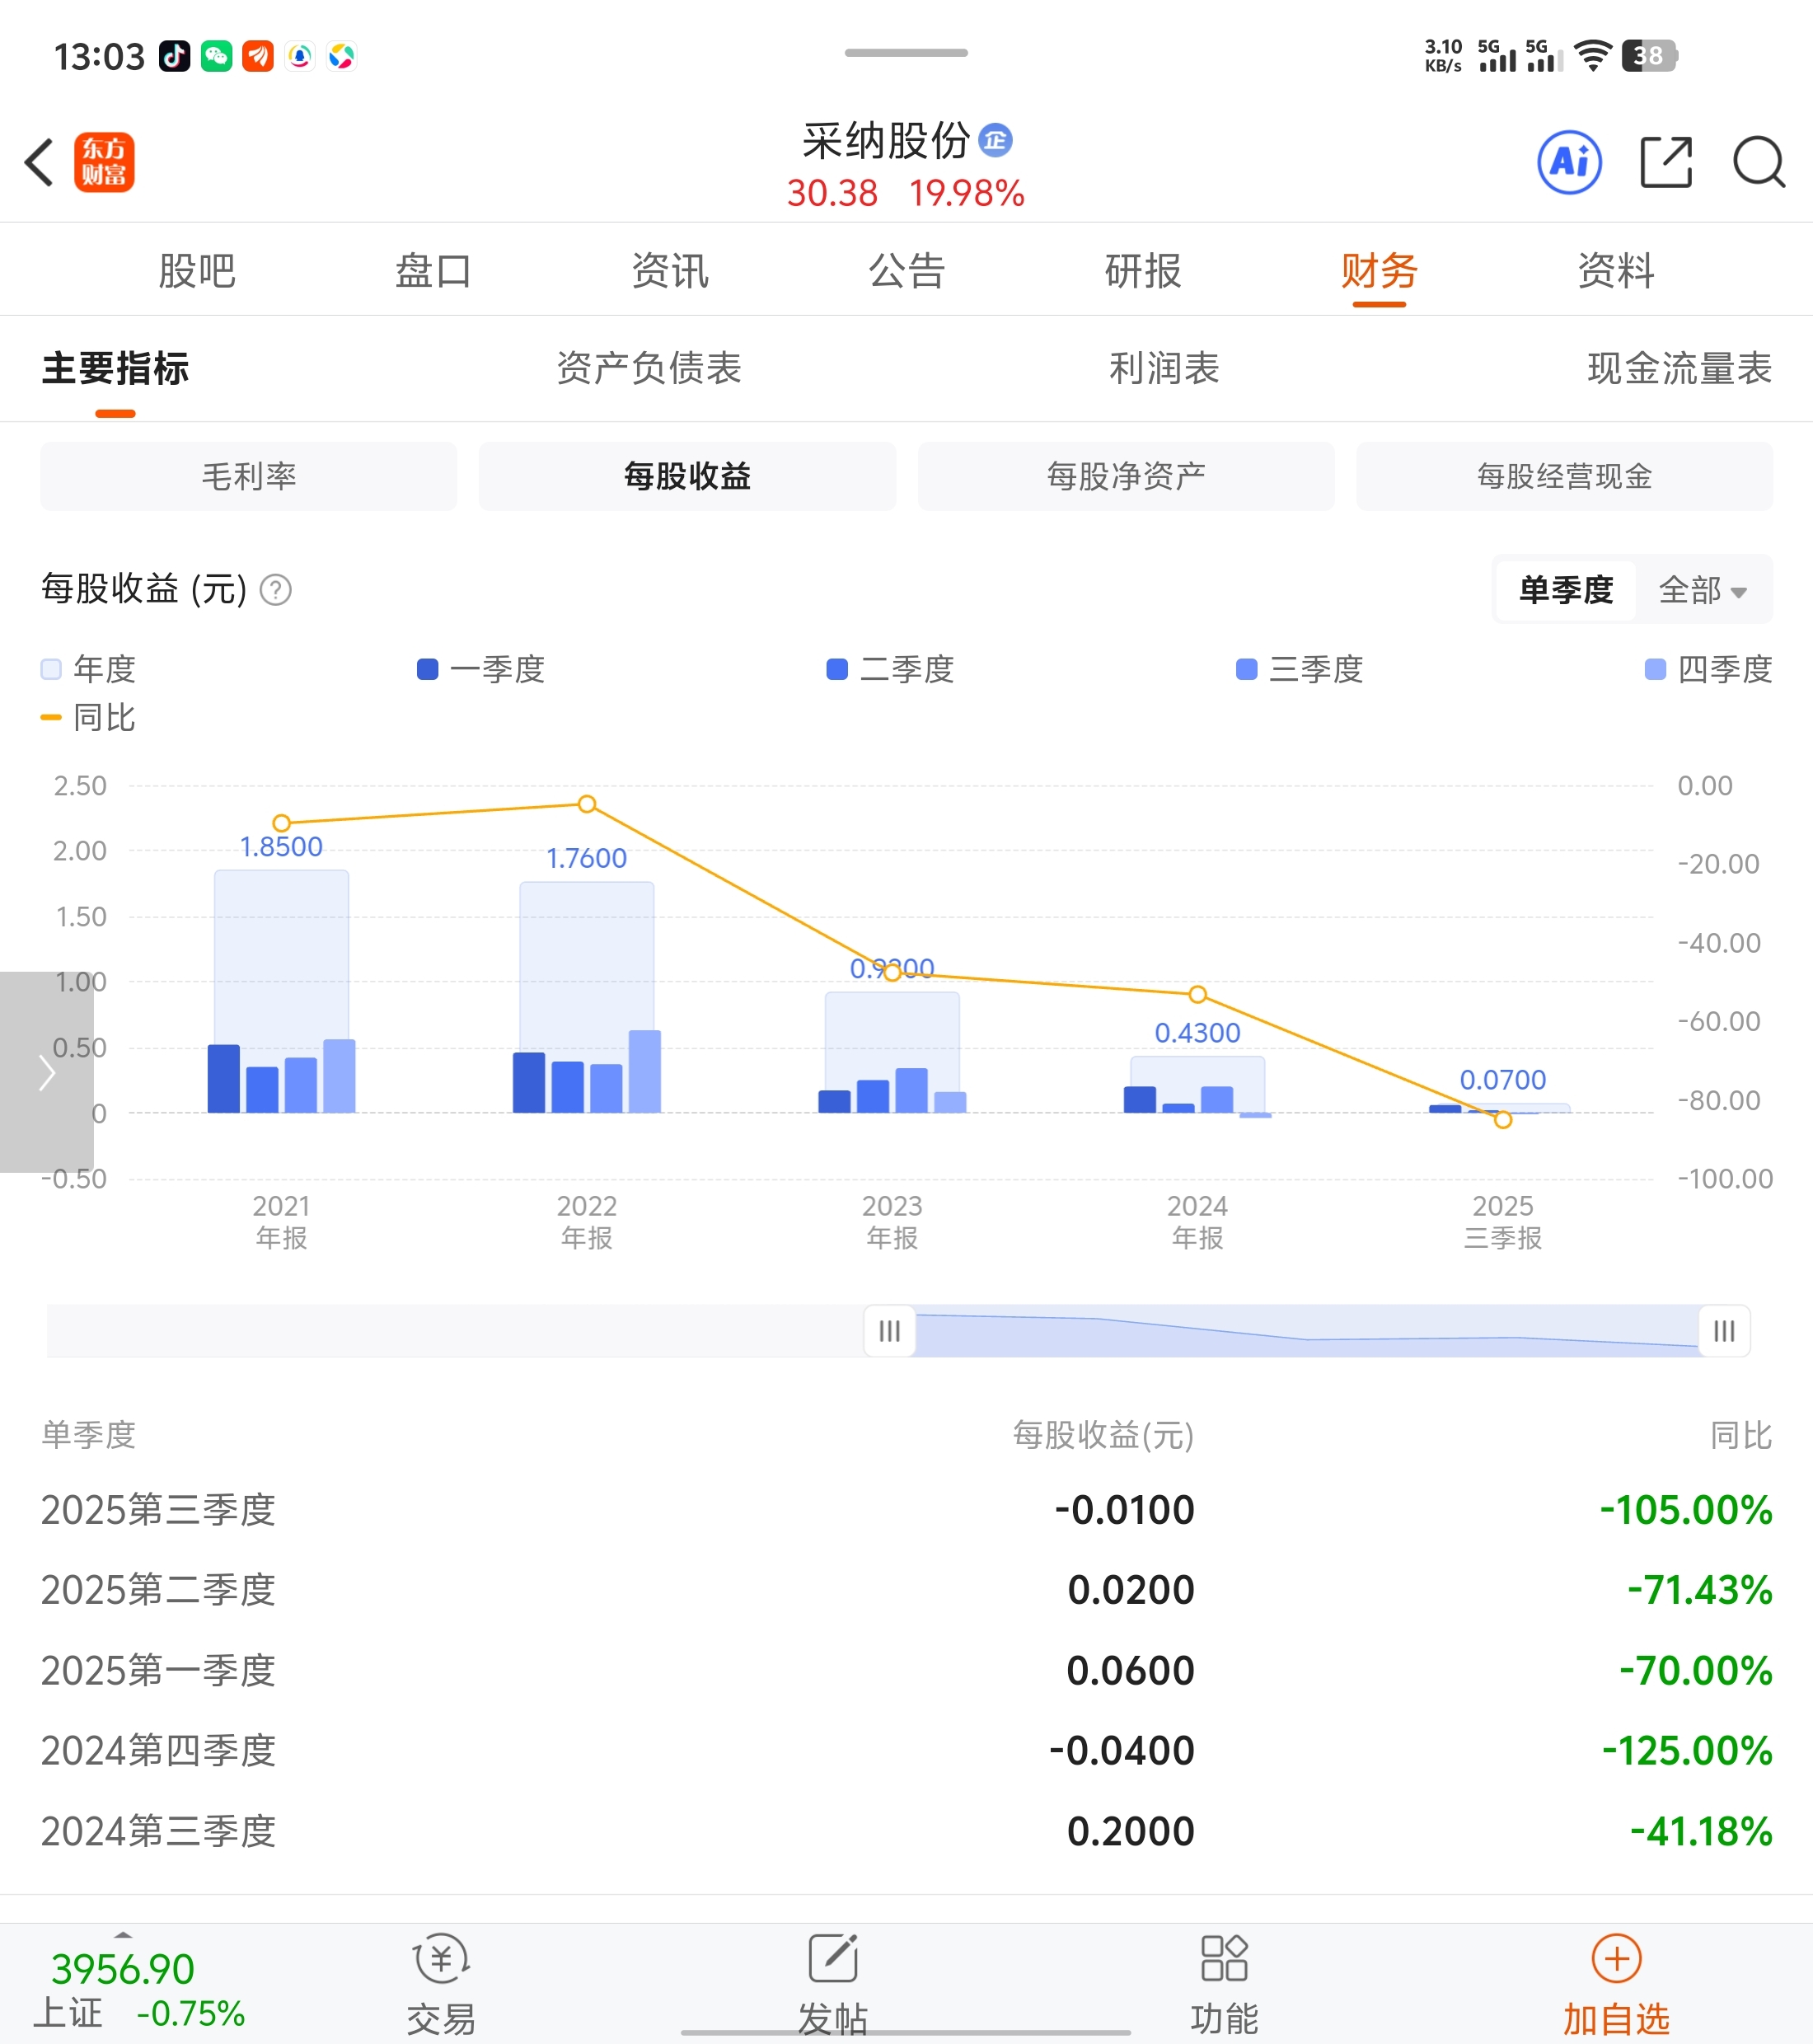Image resolution: width=1813 pixels, height=2044 pixels.
Task: Add stock via 加自选 plus icon
Action: (x=1616, y=1958)
